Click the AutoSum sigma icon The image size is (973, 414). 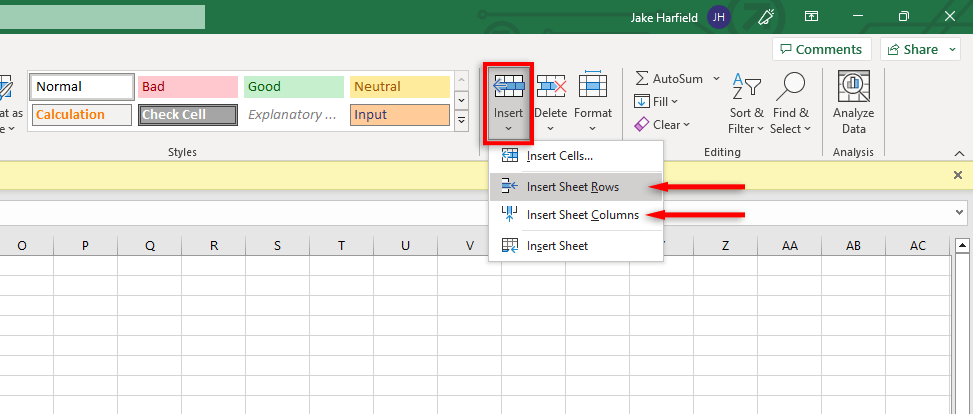[x=642, y=78]
